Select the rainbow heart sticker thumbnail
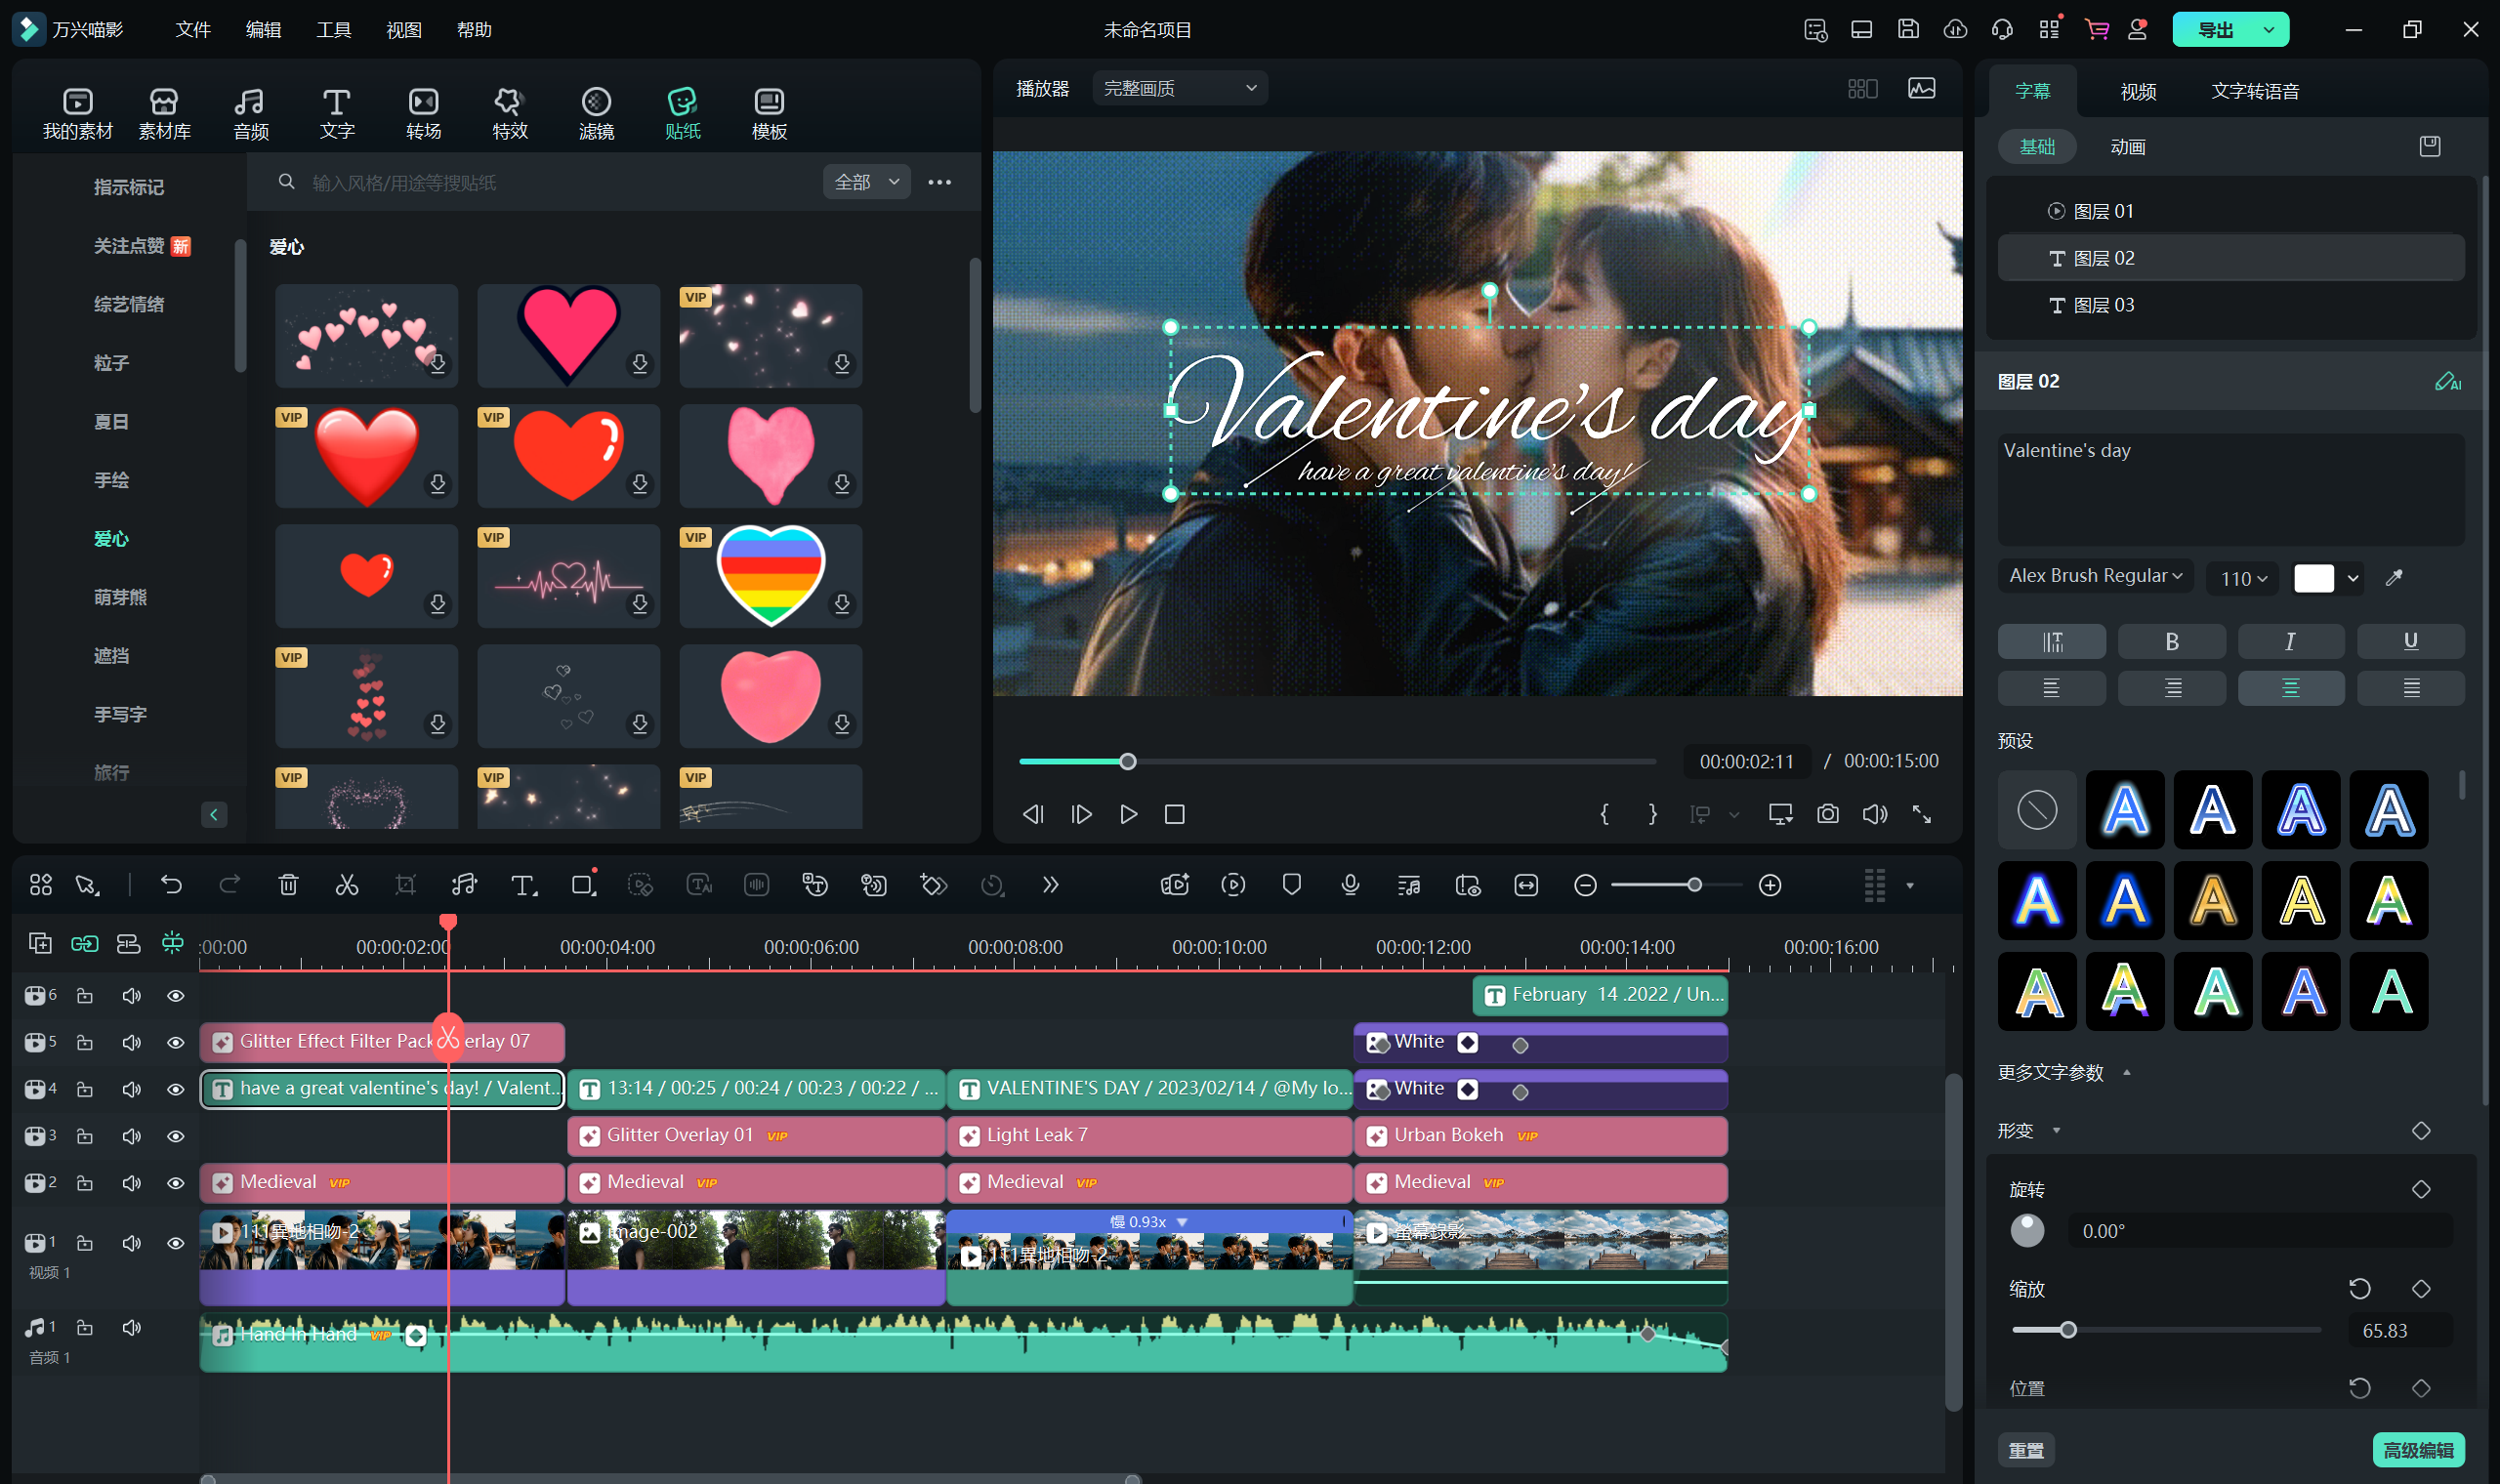The image size is (2500, 1484). [770, 576]
